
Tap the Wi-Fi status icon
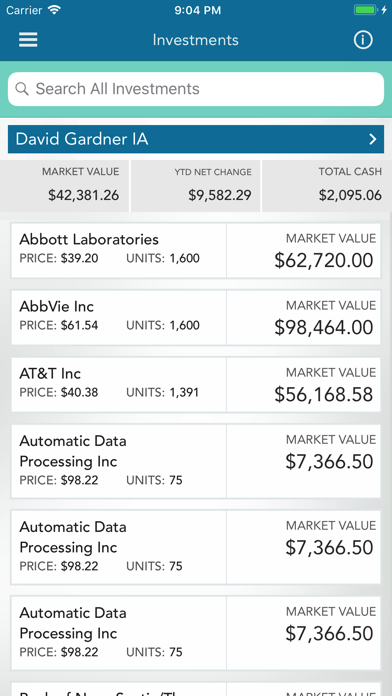55,10
